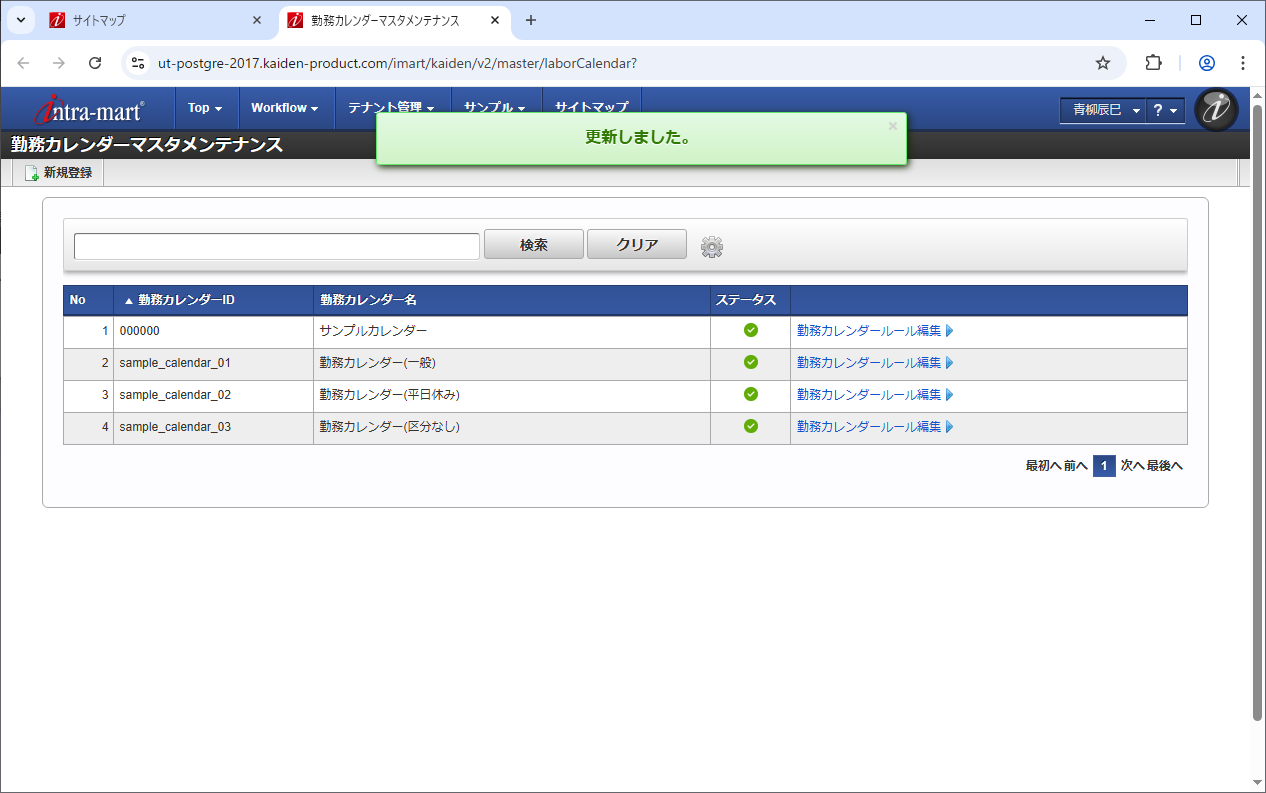Expand the Workflow dropdown menu

pos(285,108)
